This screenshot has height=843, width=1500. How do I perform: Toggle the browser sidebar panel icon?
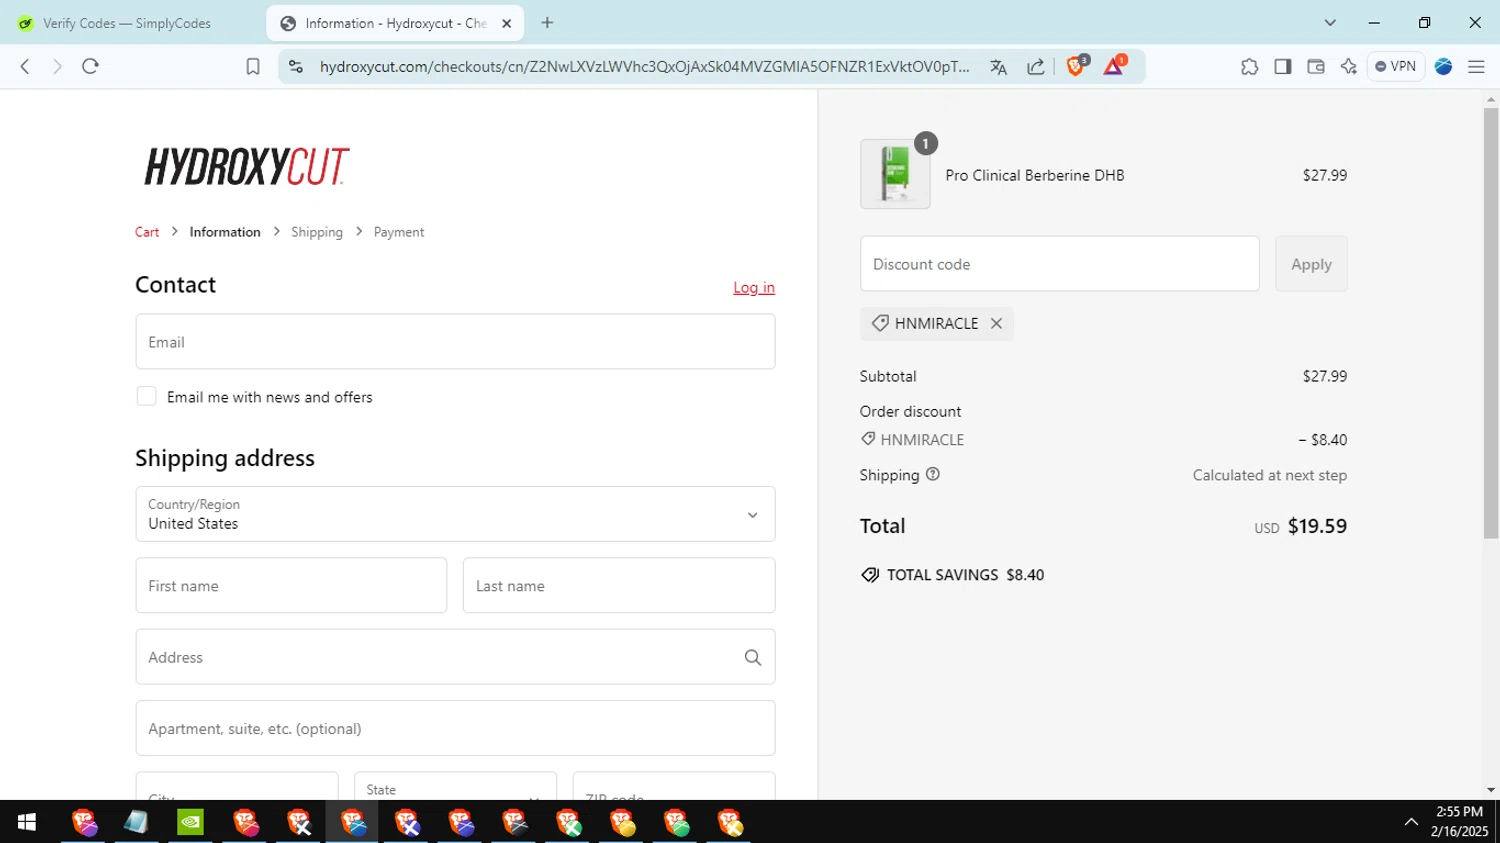click(1282, 66)
